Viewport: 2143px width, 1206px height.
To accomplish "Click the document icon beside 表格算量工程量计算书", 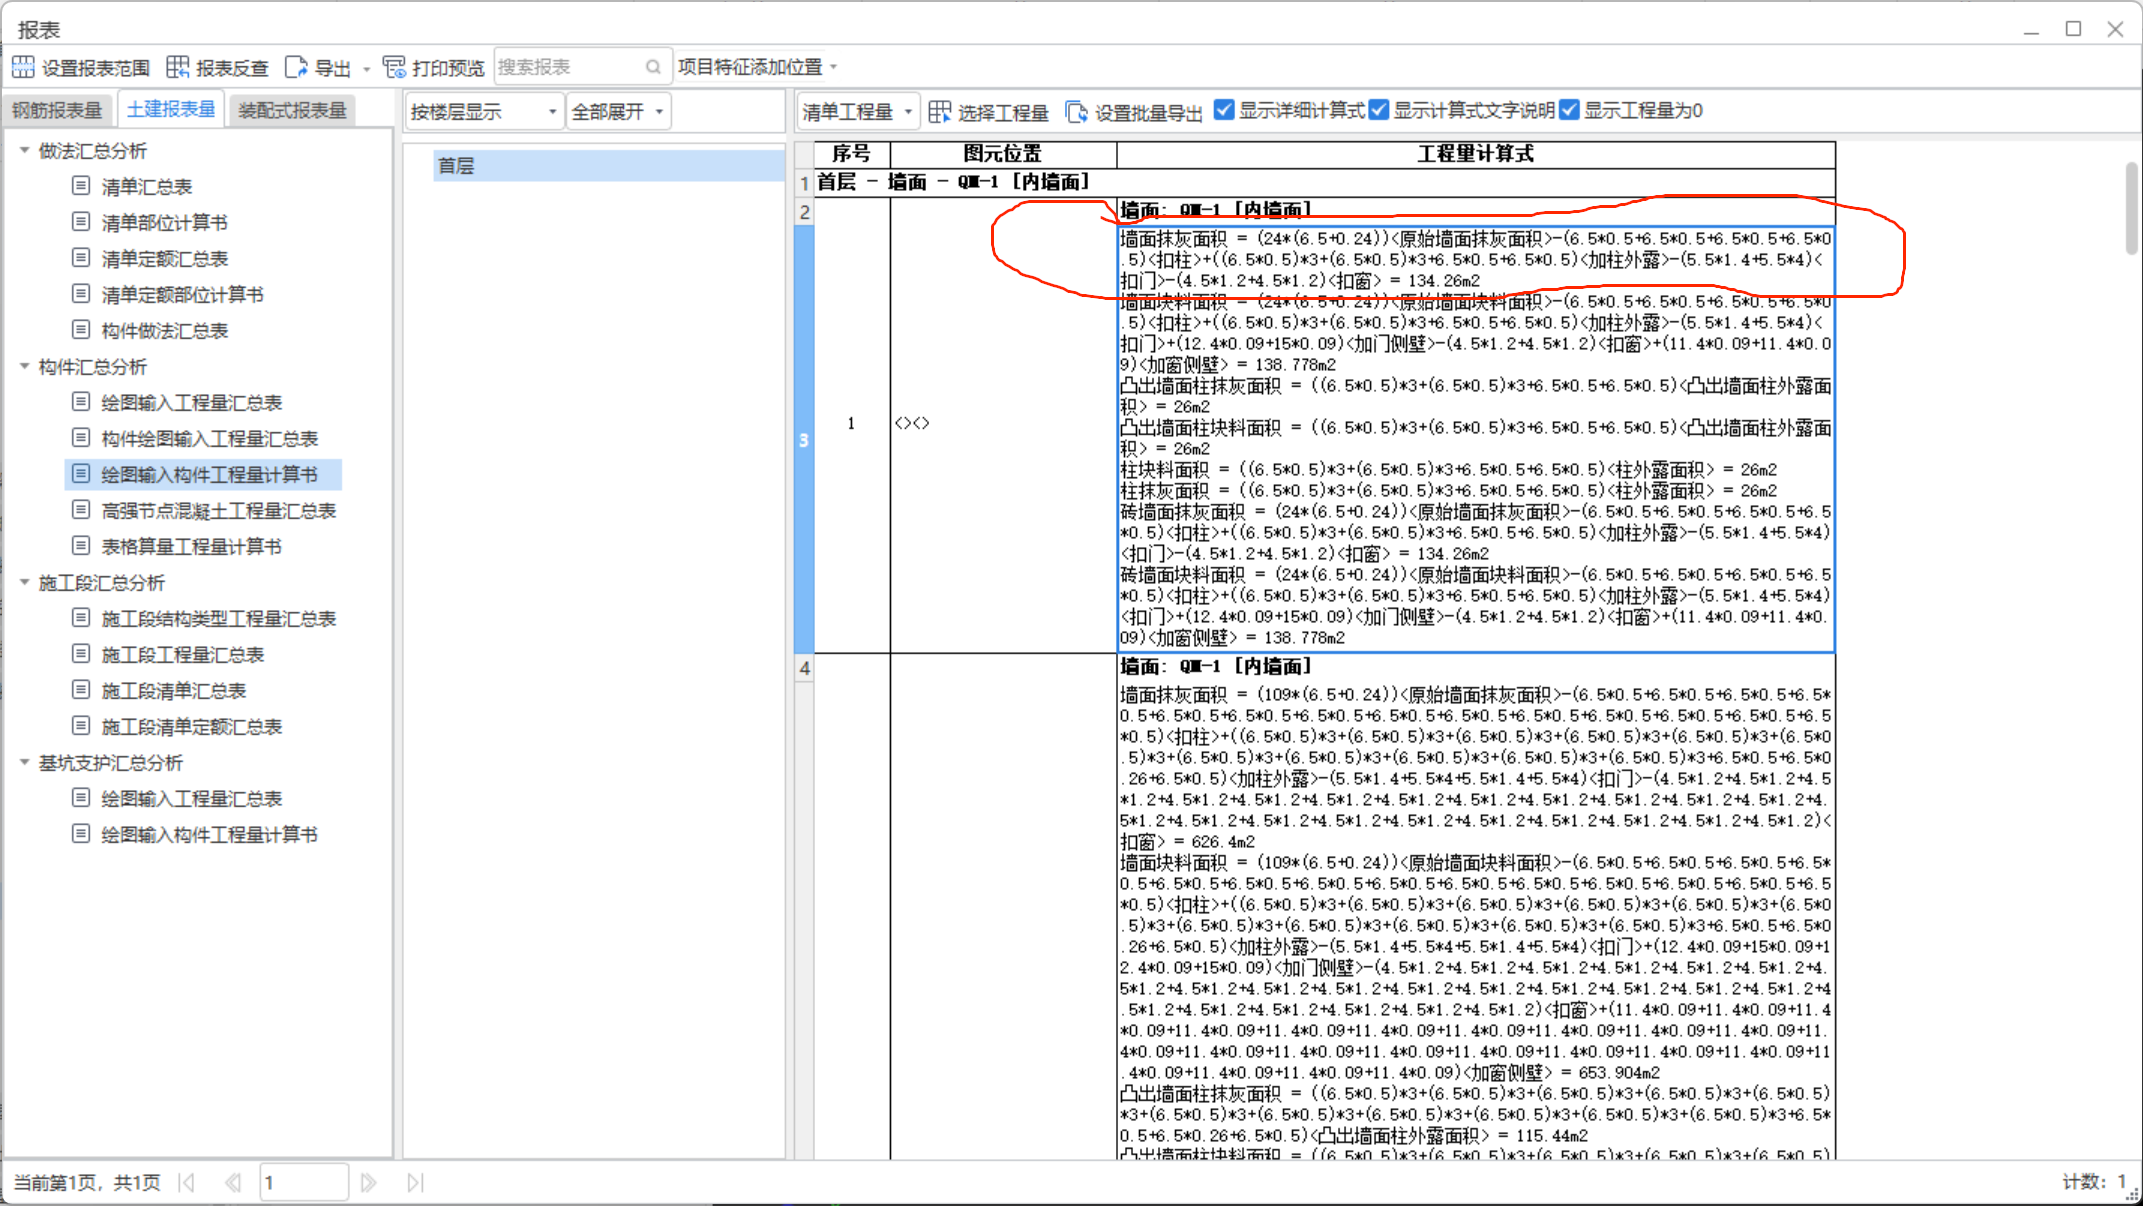I will coord(81,545).
